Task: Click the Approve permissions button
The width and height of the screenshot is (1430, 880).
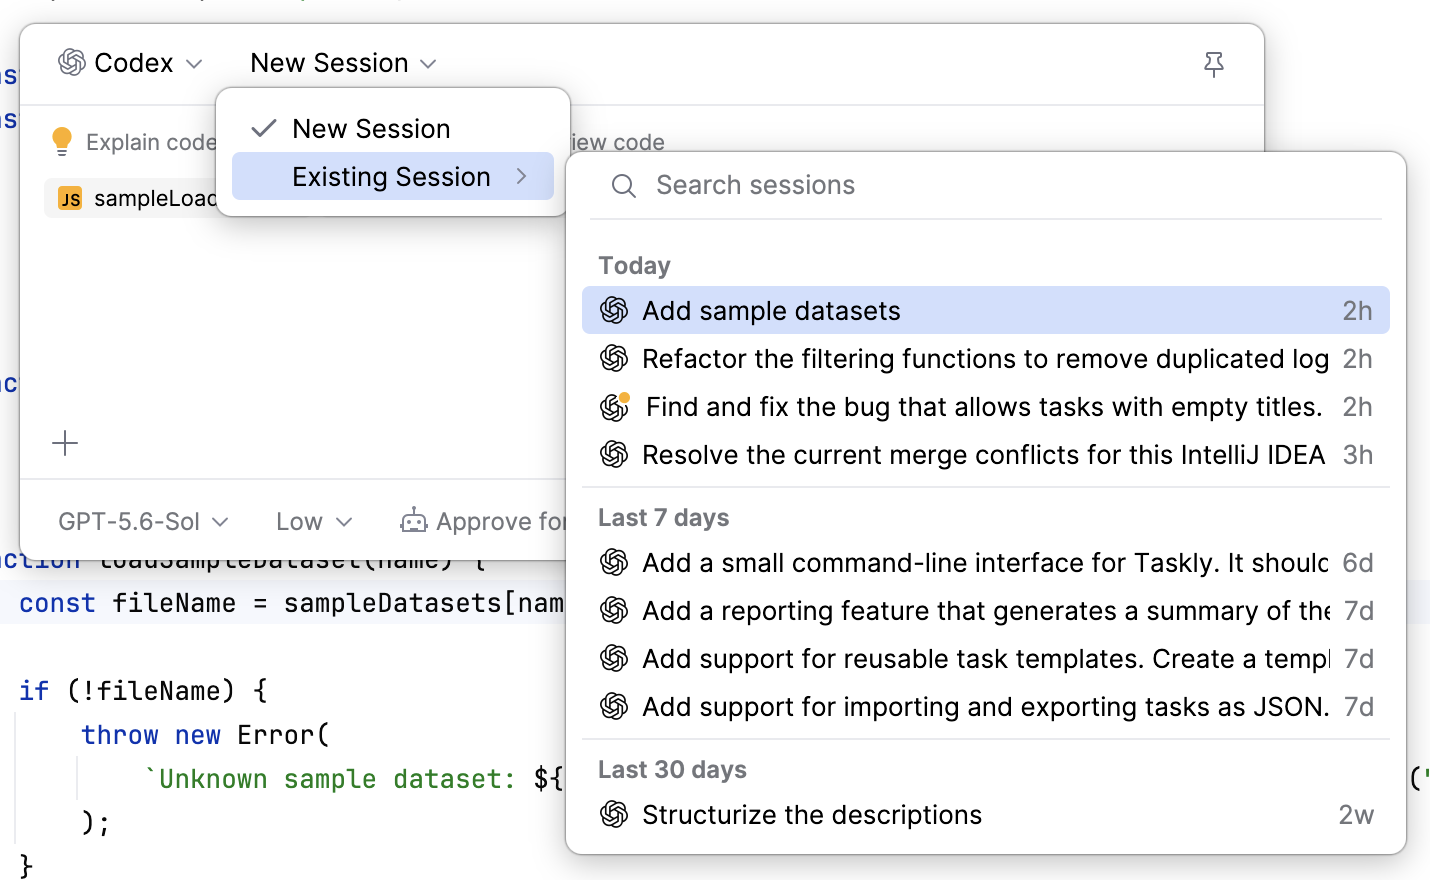Action: [x=483, y=521]
